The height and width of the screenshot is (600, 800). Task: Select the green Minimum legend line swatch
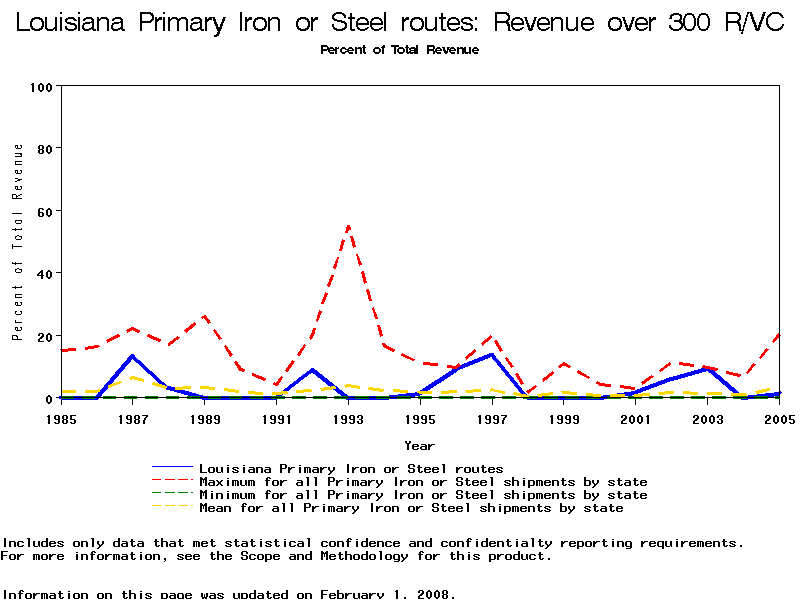tap(172, 495)
